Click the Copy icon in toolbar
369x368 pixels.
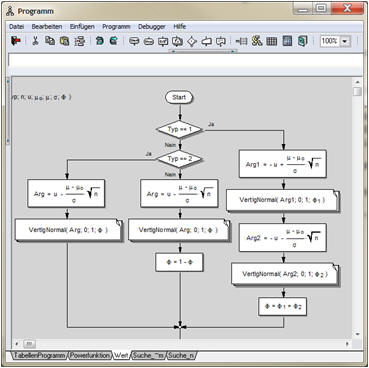50,41
